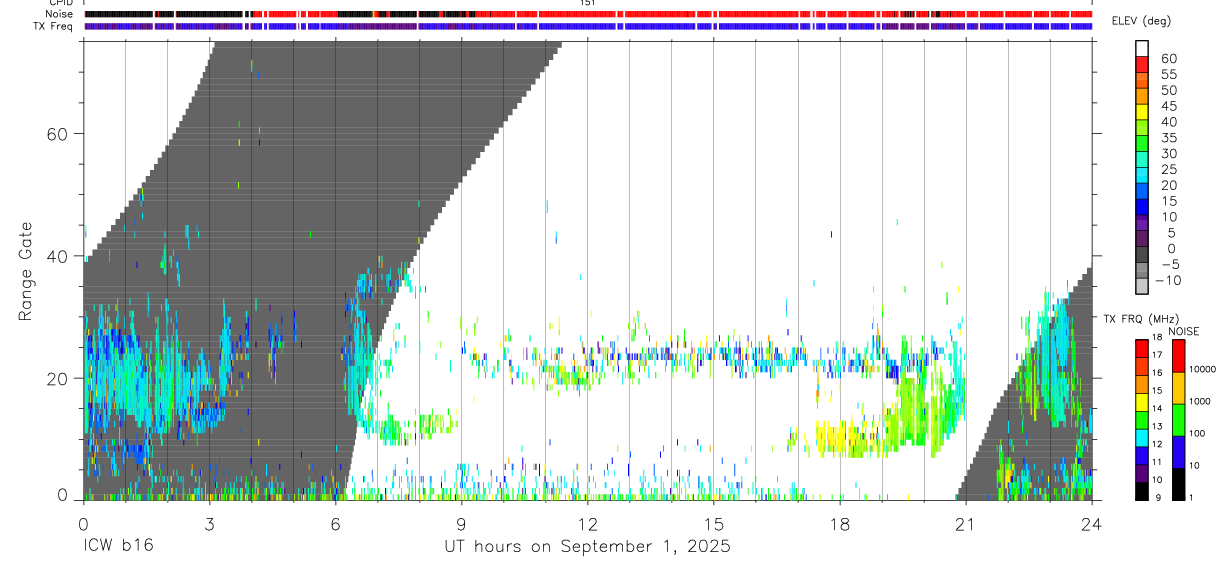The image size is (1228, 567).
Task: Select the green swatch in NOISE color bar
Action: (1177, 420)
